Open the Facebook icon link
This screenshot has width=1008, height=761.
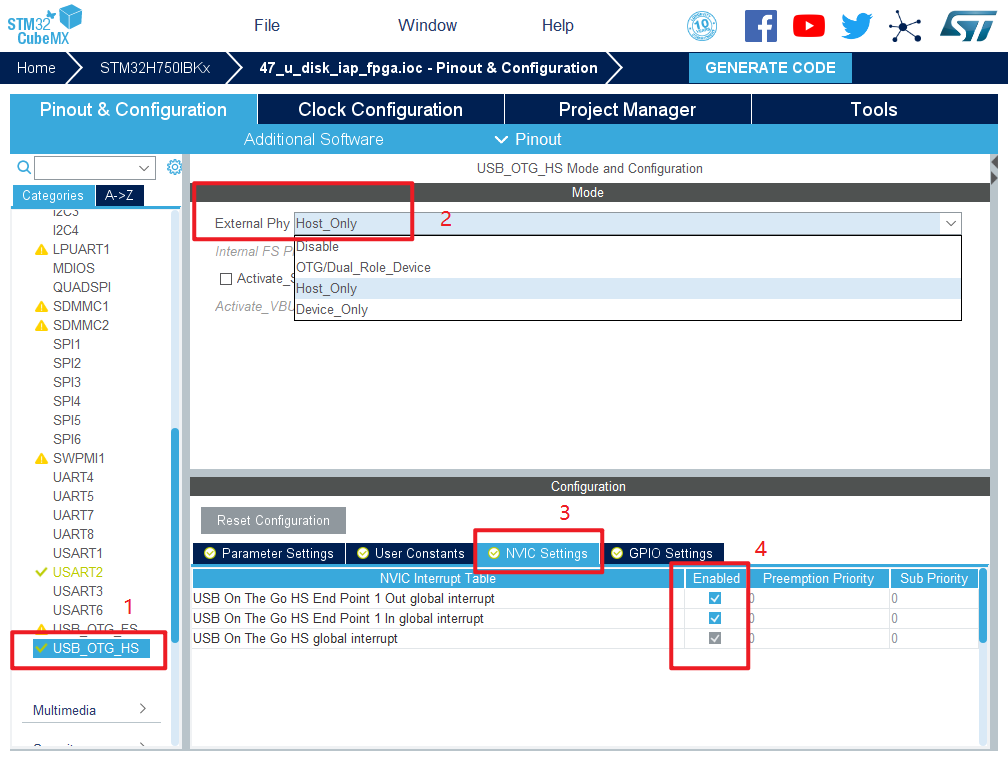click(760, 26)
